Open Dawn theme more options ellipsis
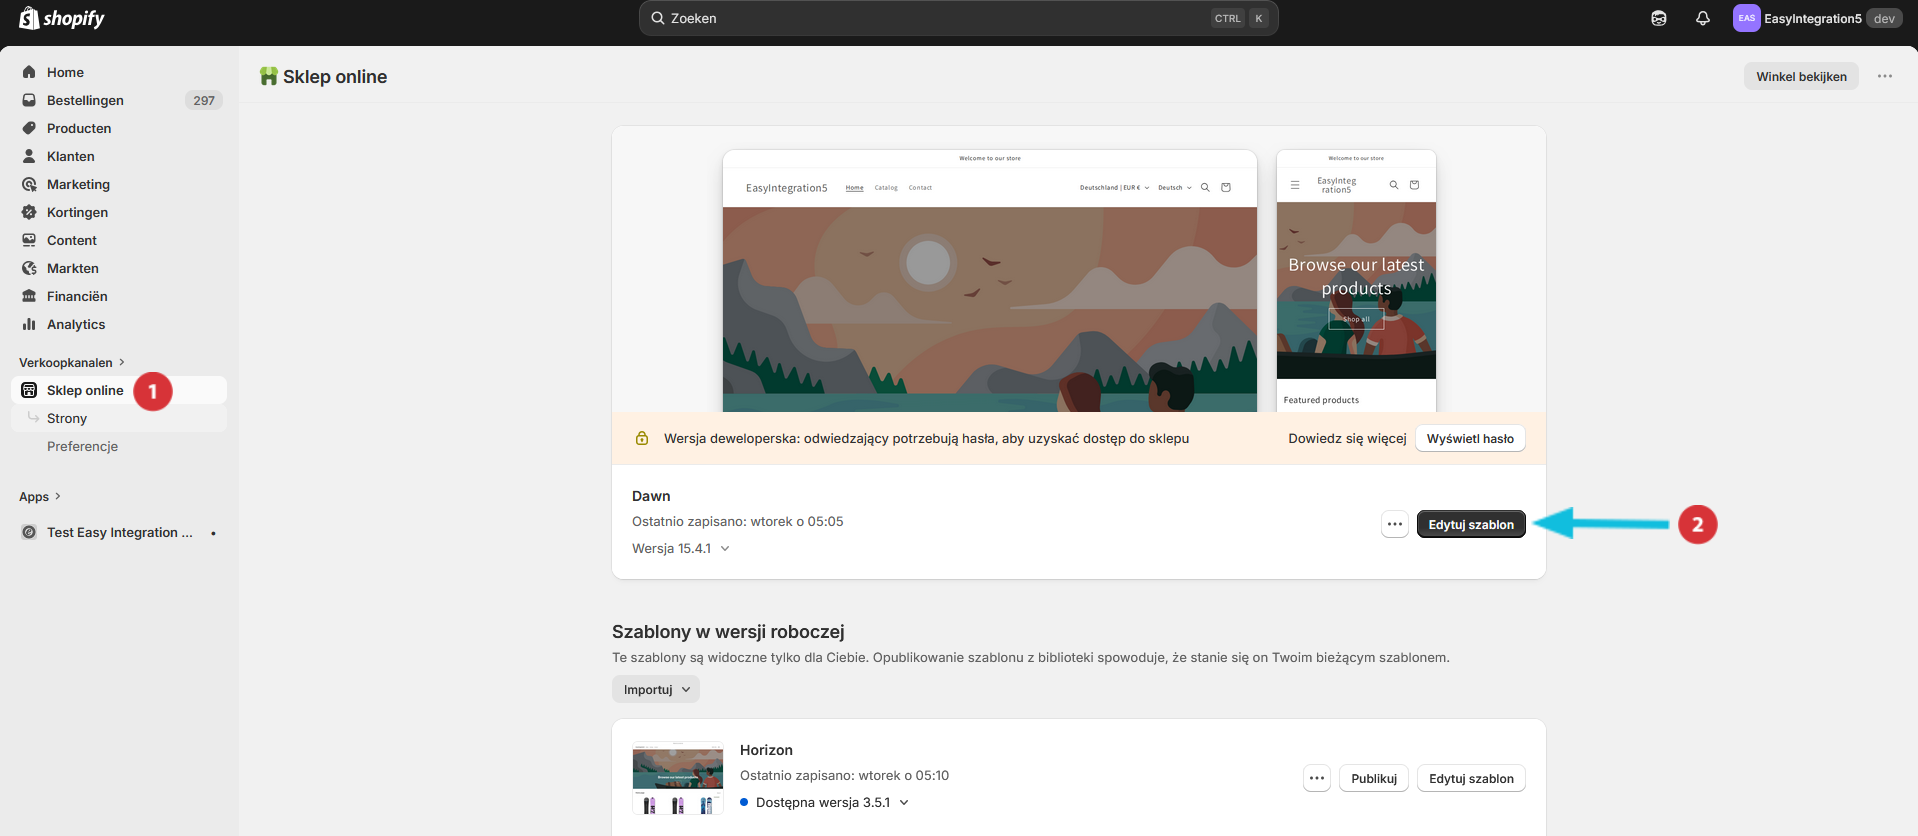The image size is (1918, 836). [x=1395, y=524]
